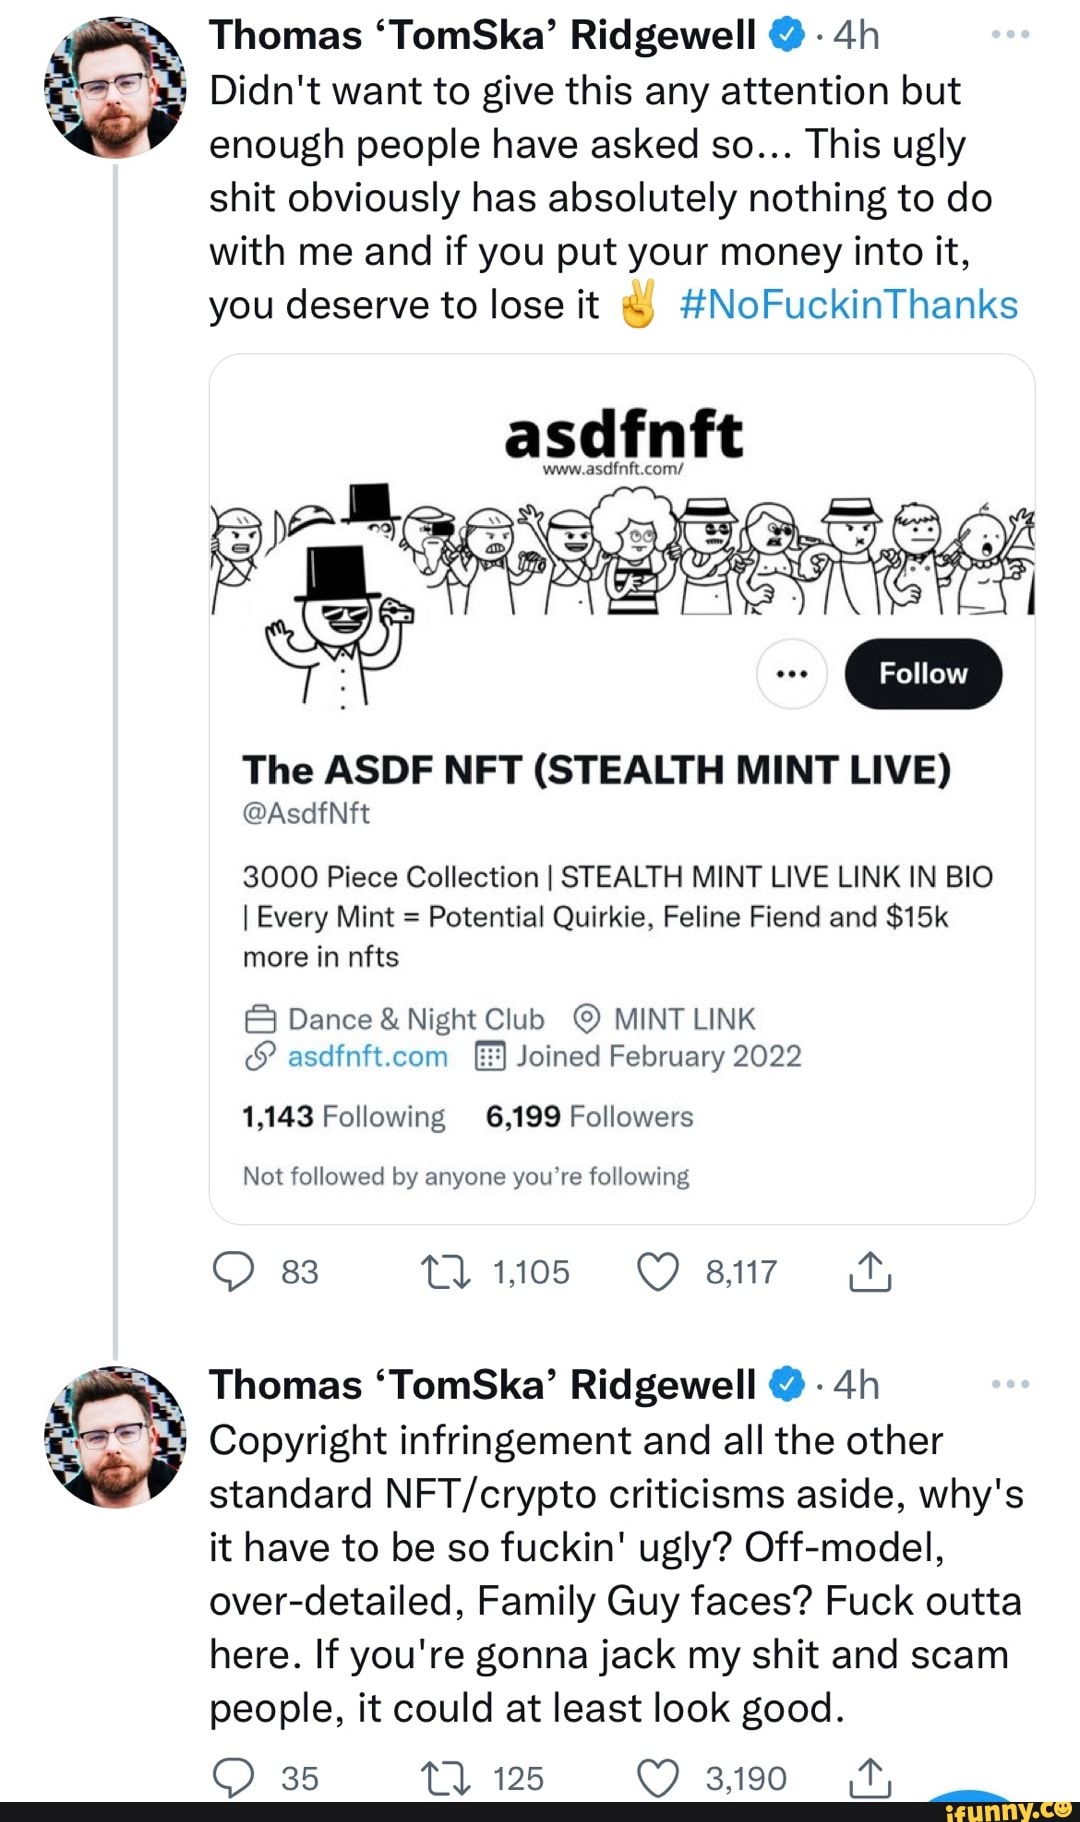The width and height of the screenshot is (1080, 1822).
Task: Click the reply icon on TomSka's first tweet
Action: coord(233,1272)
